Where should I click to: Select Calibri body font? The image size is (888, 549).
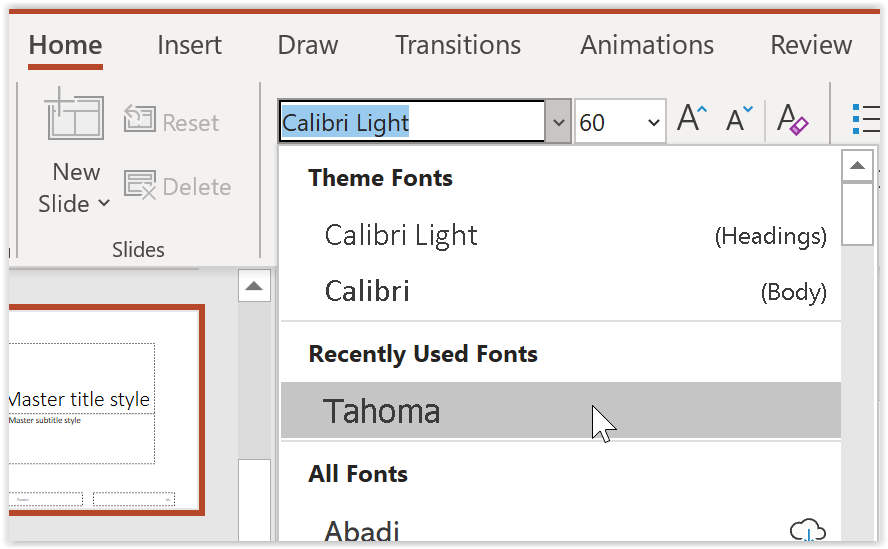click(x=561, y=292)
